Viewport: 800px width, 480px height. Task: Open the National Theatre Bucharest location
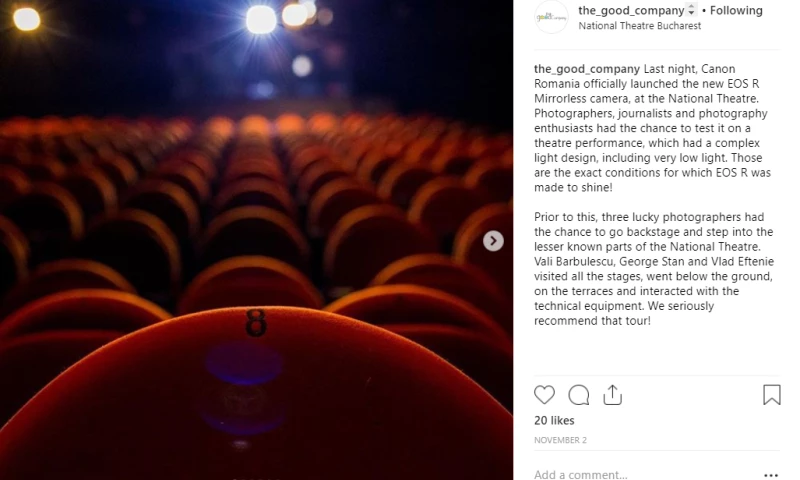tap(640, 26)
